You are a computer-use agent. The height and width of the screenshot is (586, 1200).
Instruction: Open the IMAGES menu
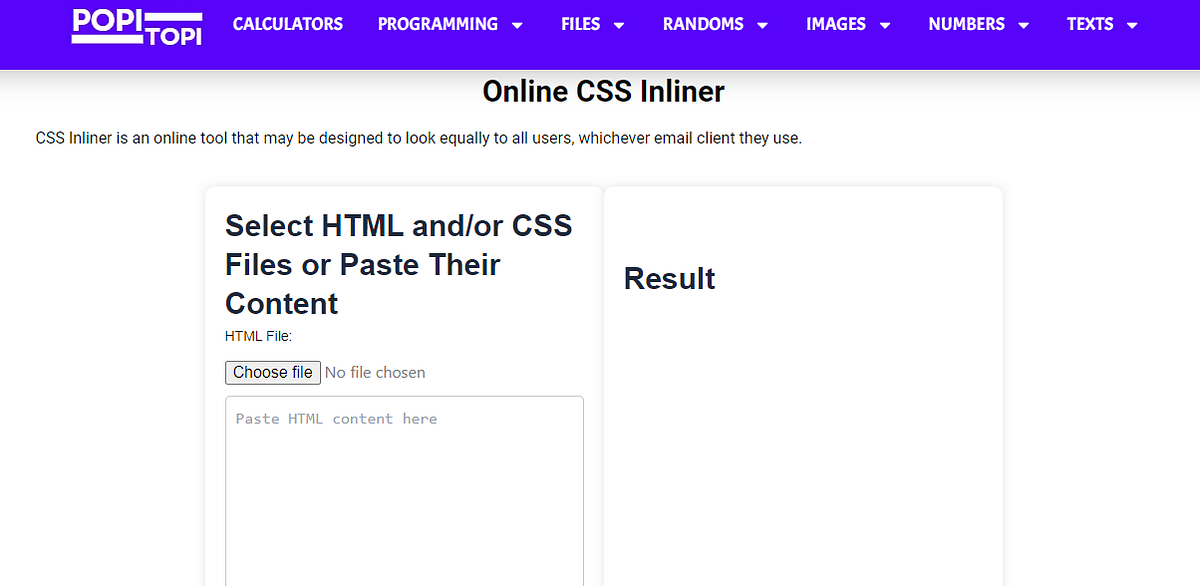[838, 24]
